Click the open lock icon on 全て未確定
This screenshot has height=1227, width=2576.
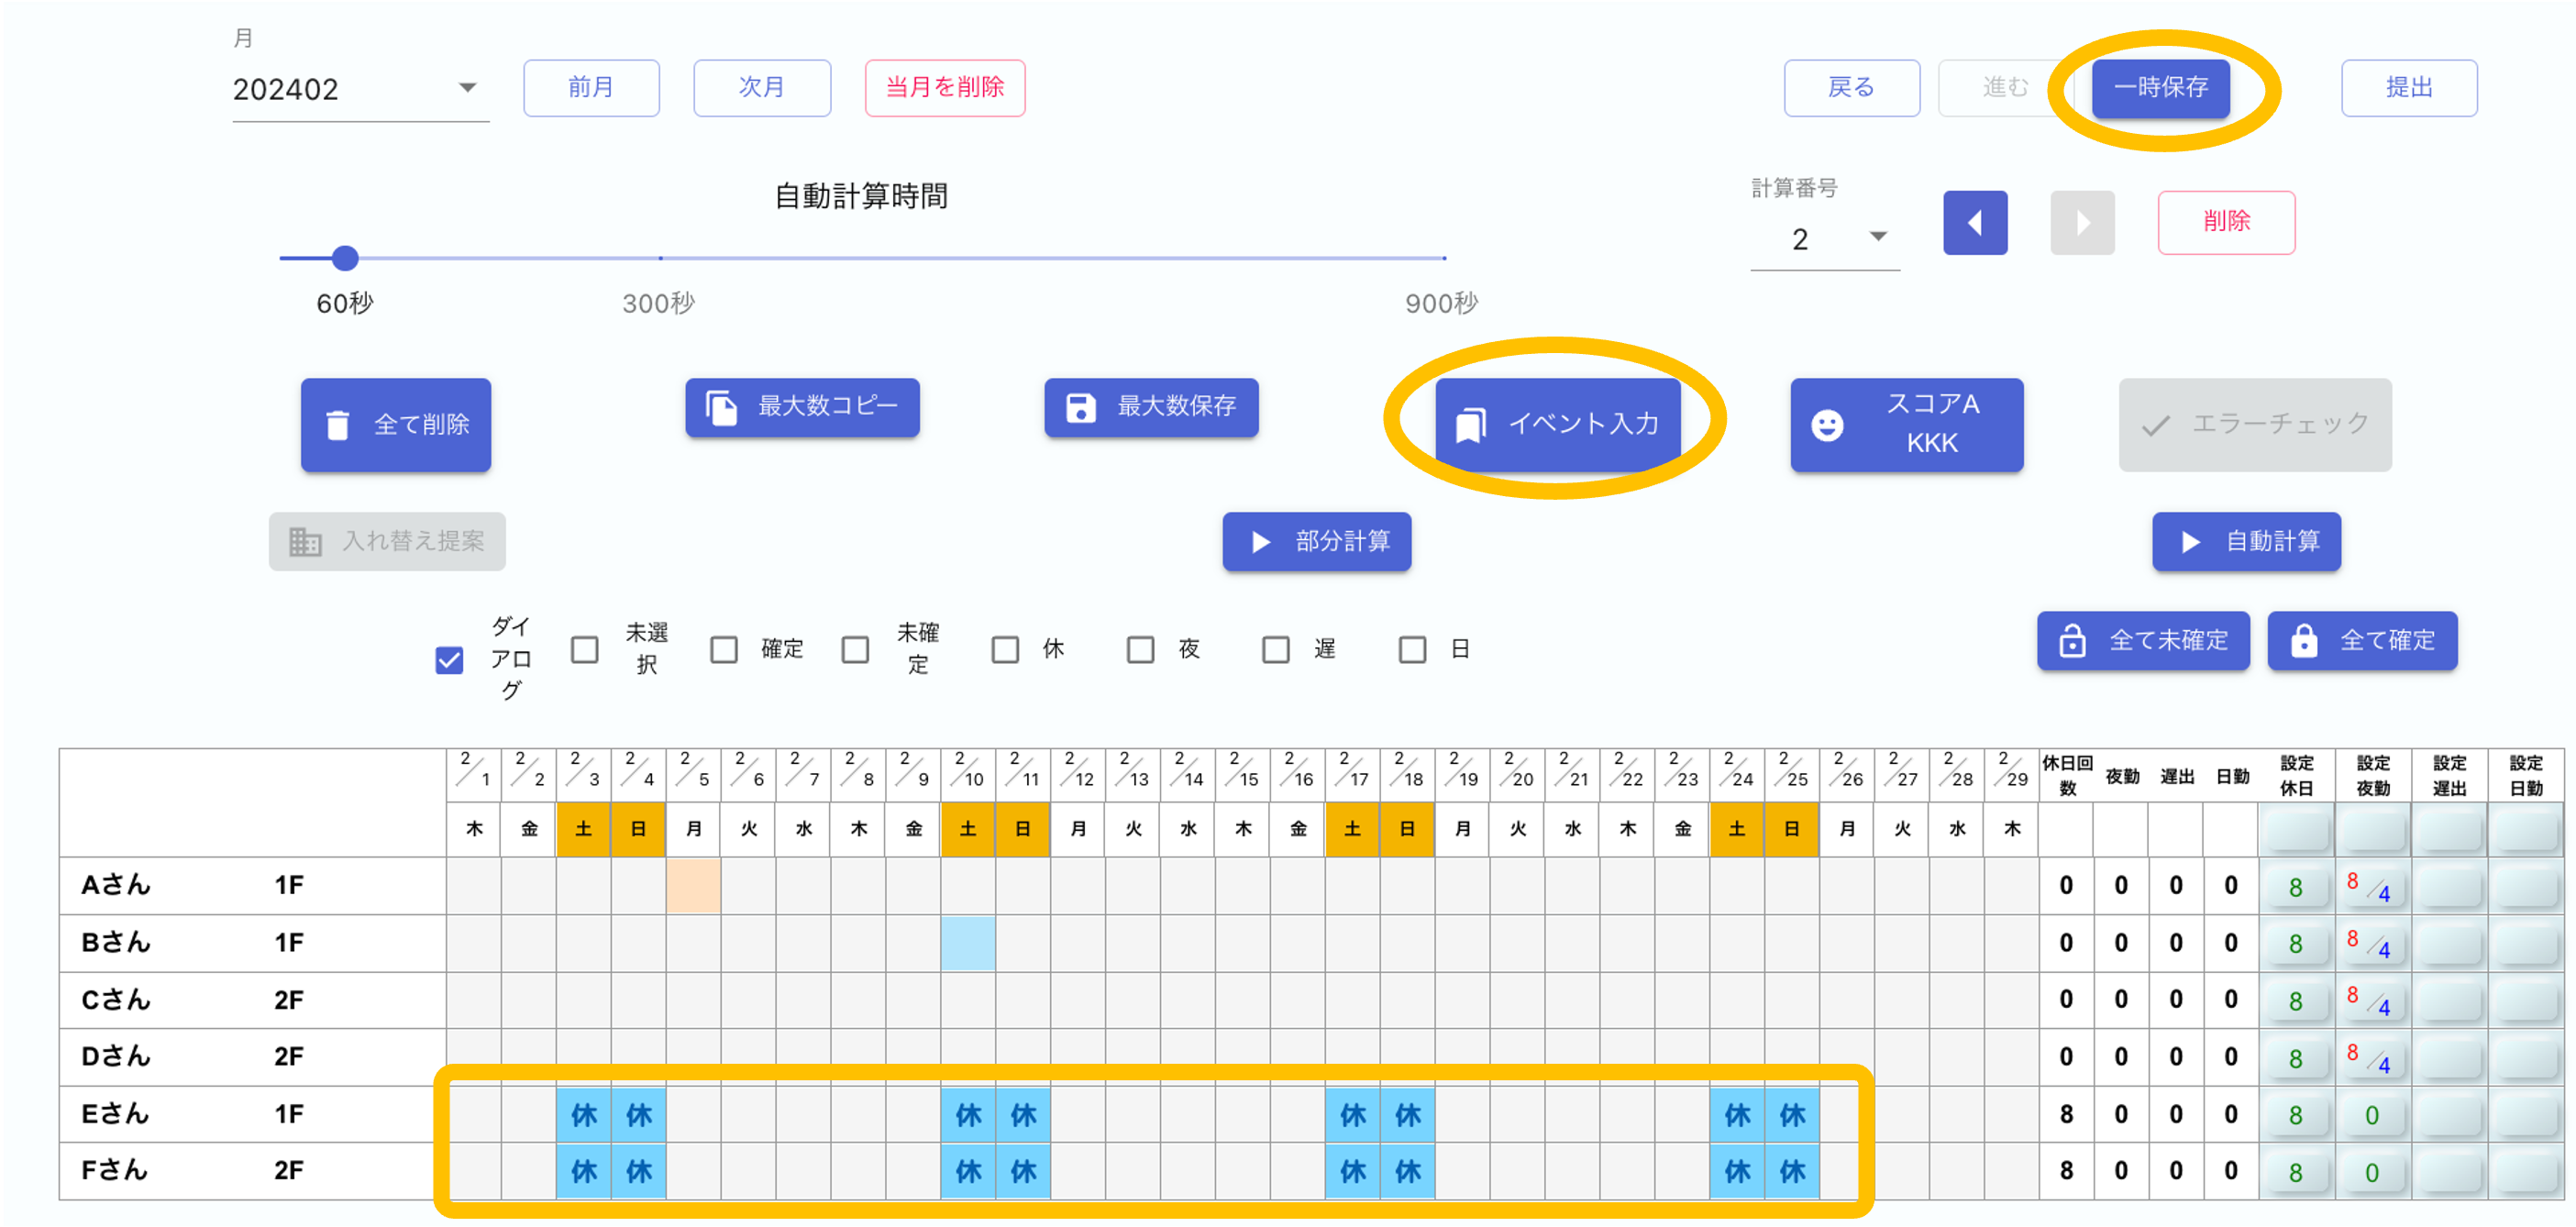coord(2072,641)
